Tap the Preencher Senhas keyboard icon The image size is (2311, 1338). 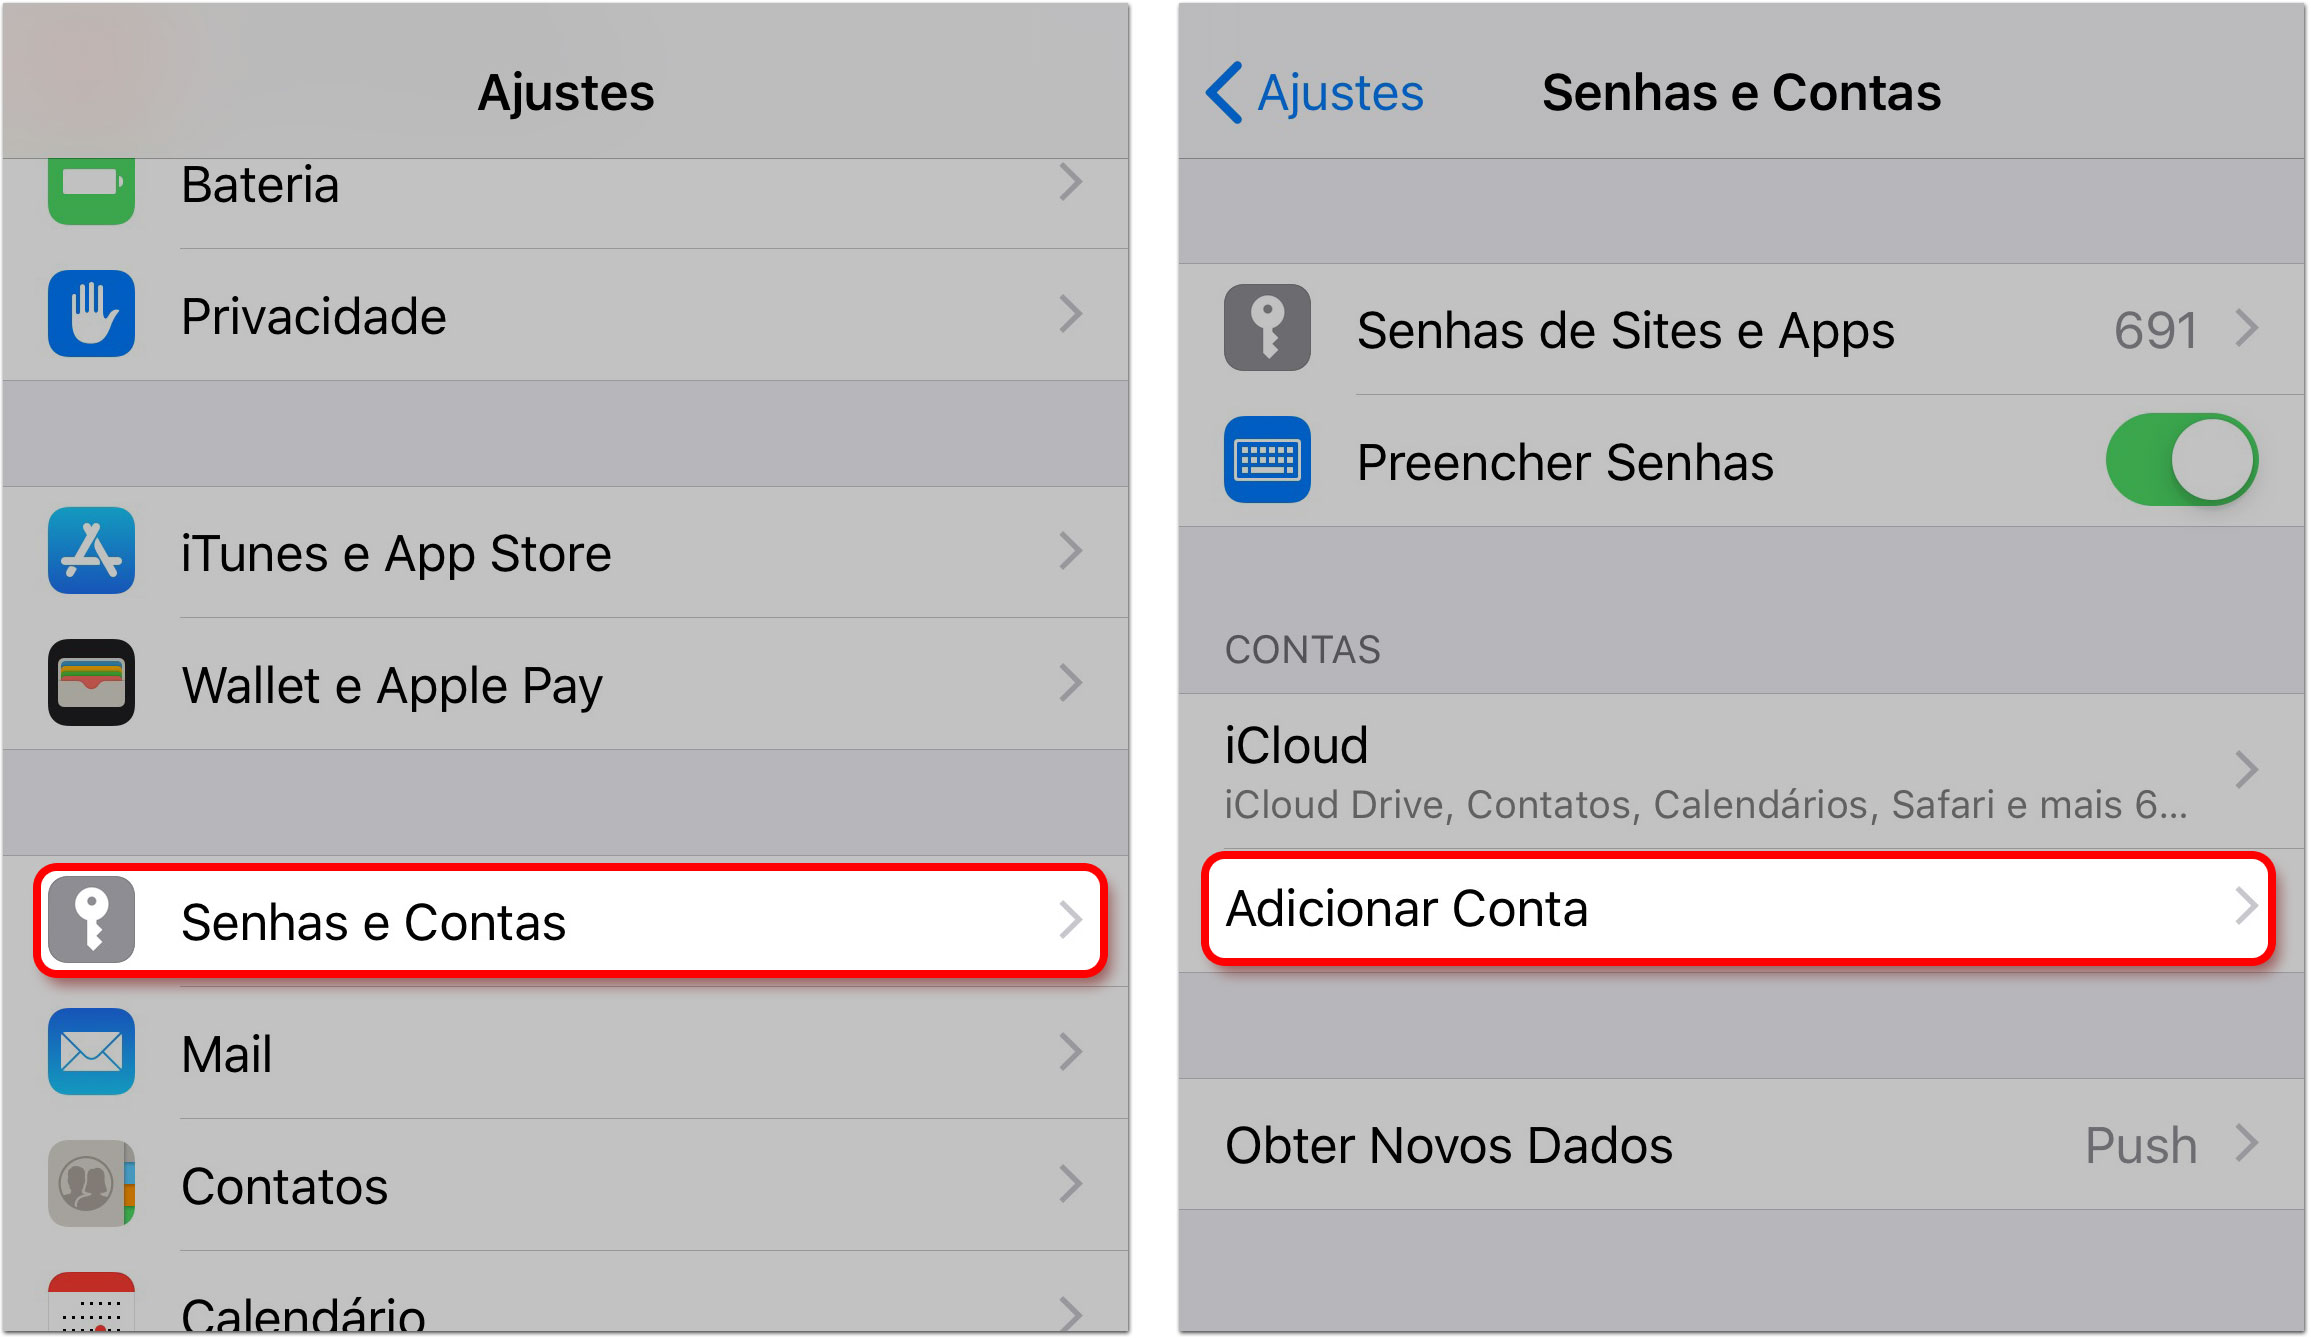tap(1267, 460)
